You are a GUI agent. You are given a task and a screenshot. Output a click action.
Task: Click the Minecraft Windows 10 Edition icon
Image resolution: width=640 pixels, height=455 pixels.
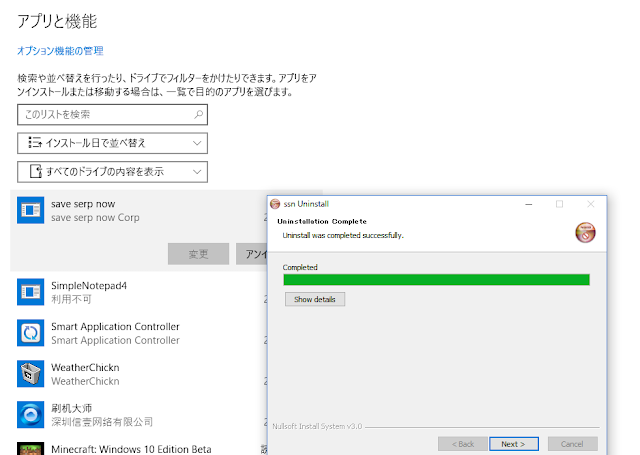[x=31, y=448]
